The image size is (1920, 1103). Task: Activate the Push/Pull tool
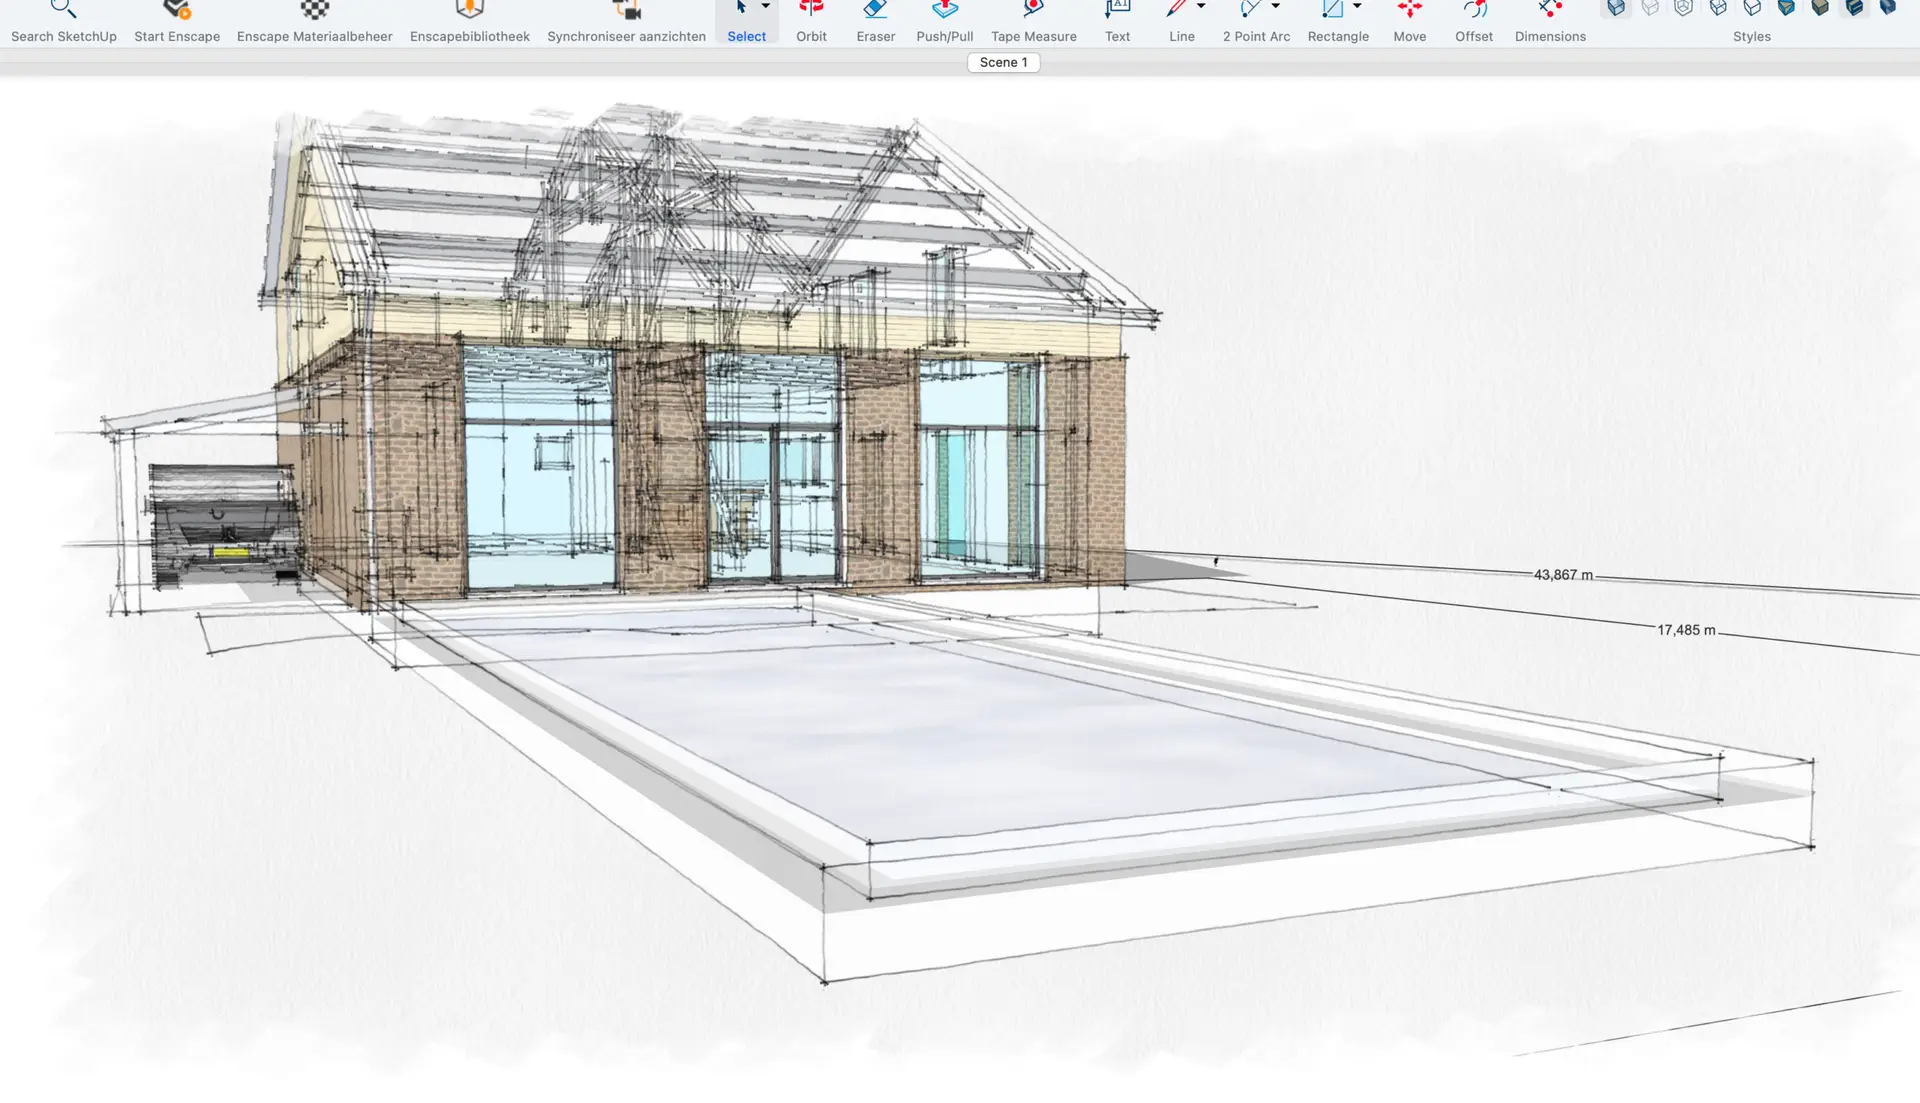944,12
